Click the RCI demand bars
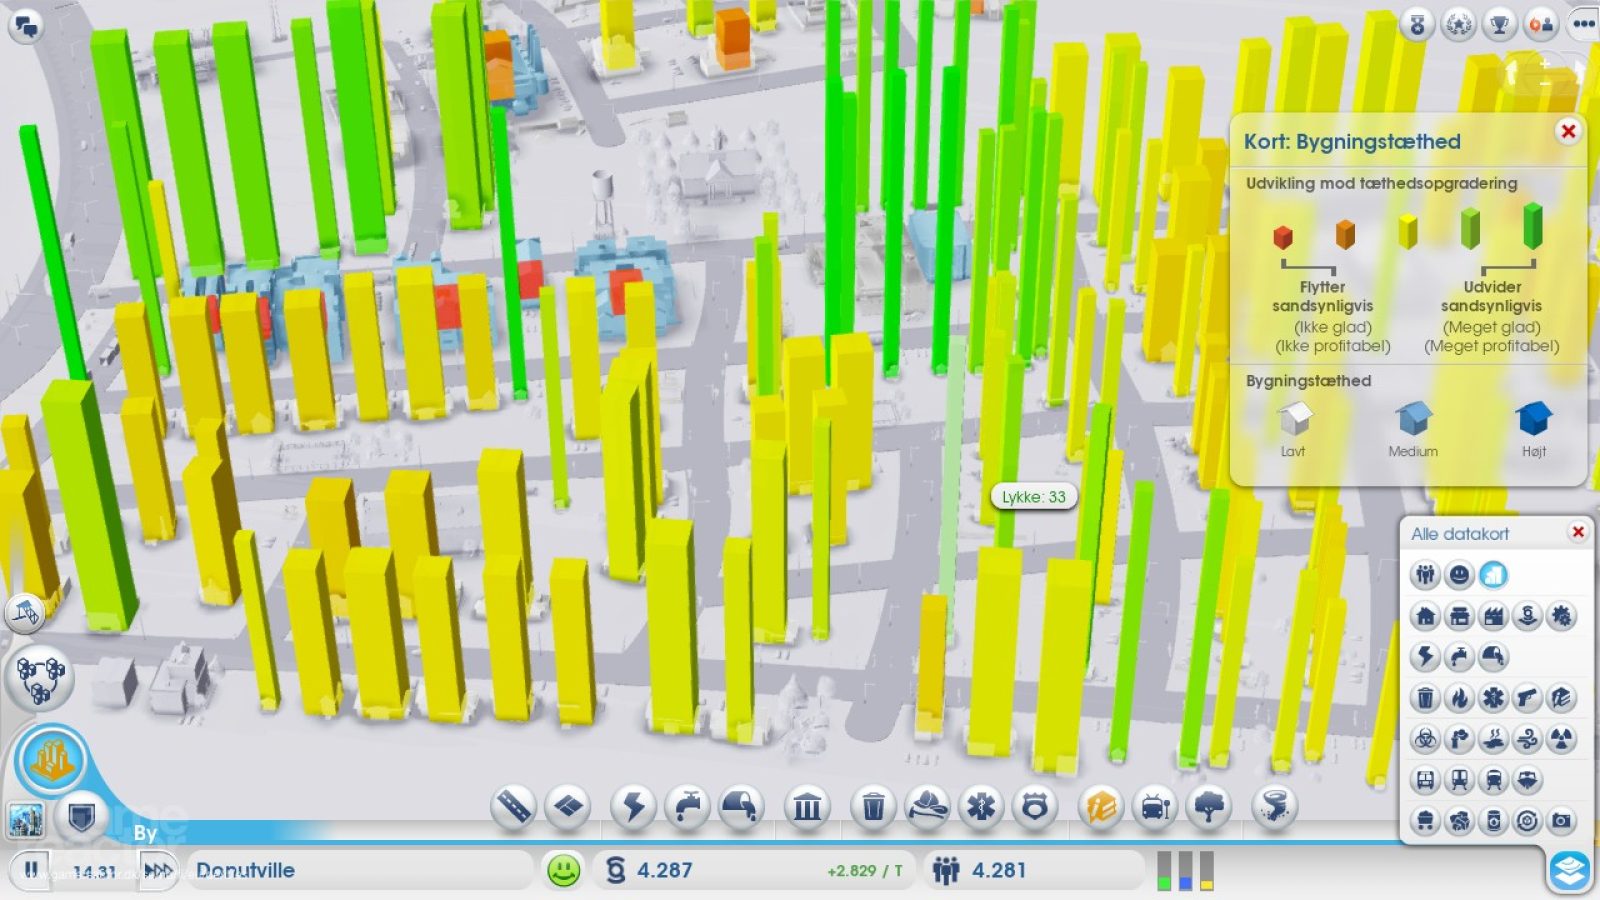The height and width of the screenshot is (900, 1600). (1185, 870)
